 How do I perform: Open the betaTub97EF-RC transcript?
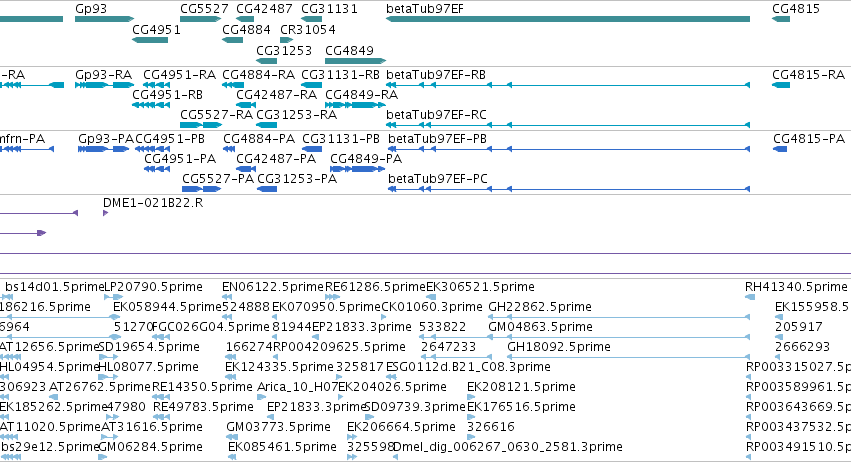click(x=568, y=125)
